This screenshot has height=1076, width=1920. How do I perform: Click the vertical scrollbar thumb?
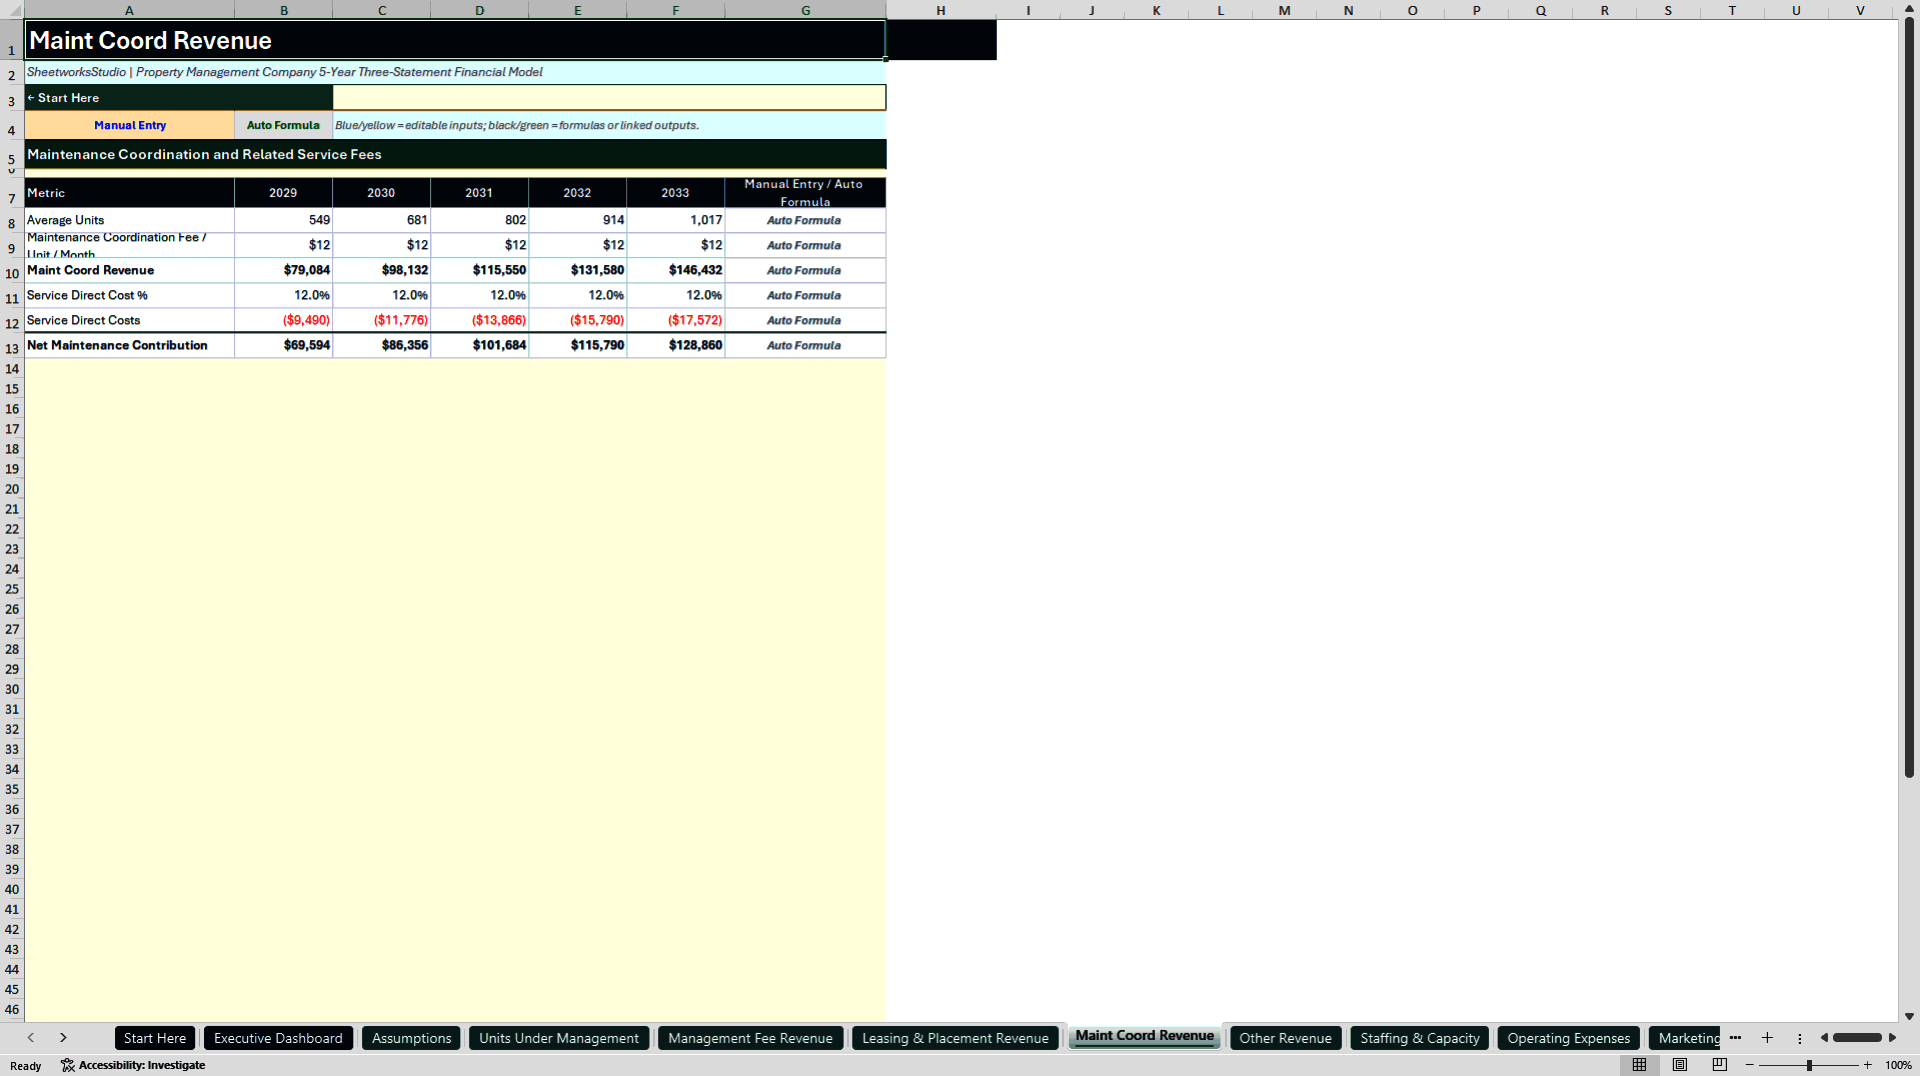point(1909,398)
